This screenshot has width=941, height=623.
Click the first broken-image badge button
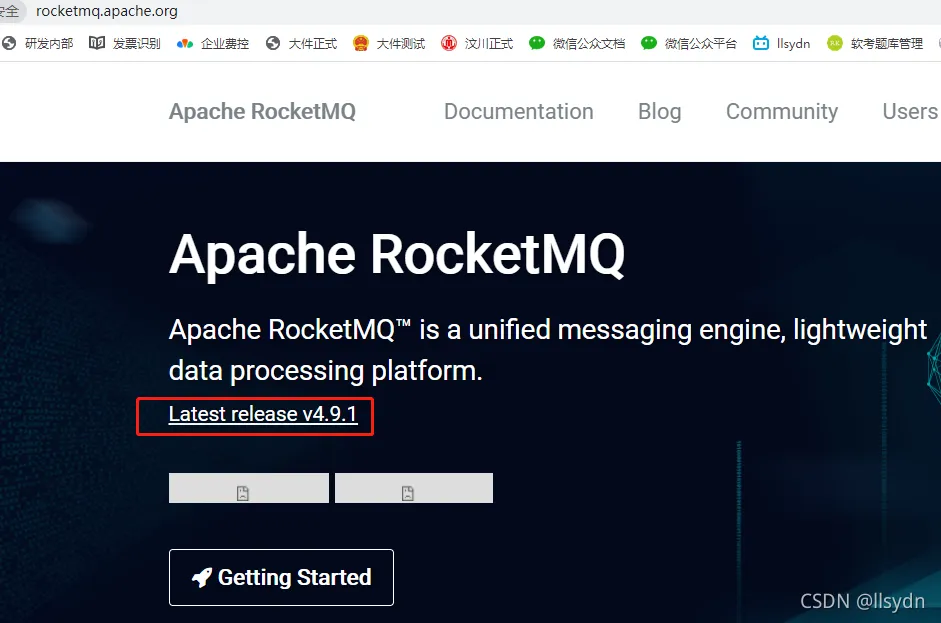click(x=248, y=488)
